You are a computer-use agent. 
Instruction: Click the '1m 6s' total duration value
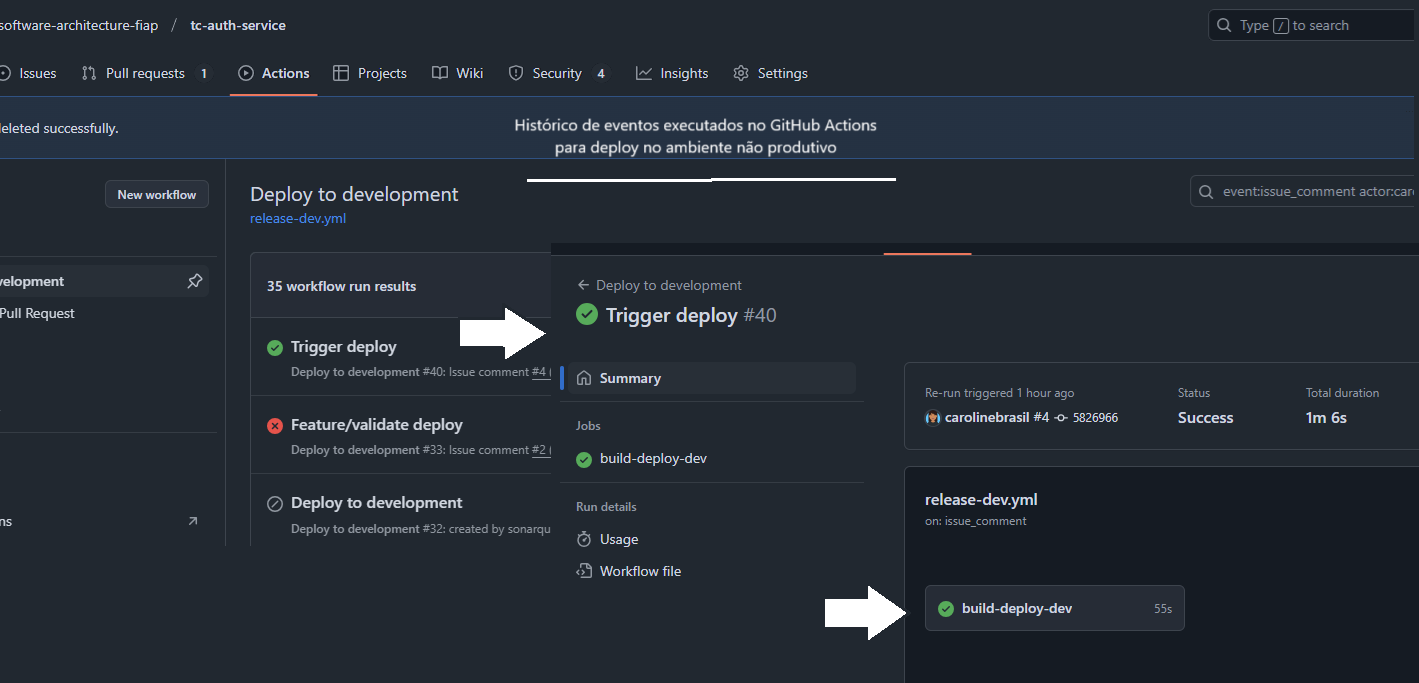click(x=1326, y=418)
